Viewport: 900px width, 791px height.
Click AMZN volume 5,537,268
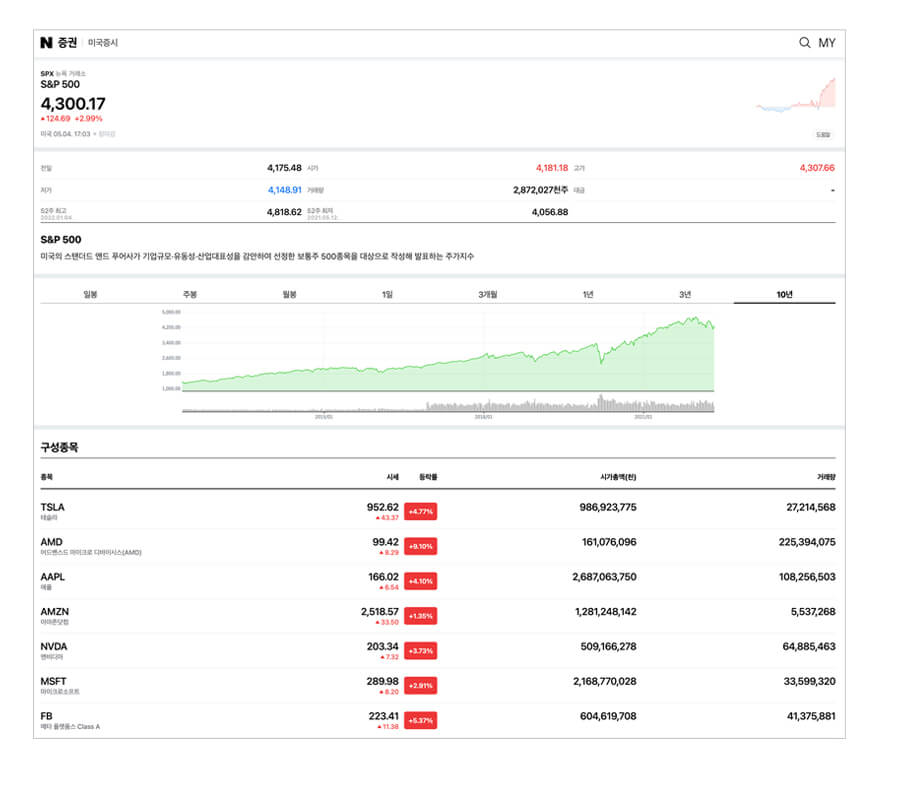click(x=813, y=612)
